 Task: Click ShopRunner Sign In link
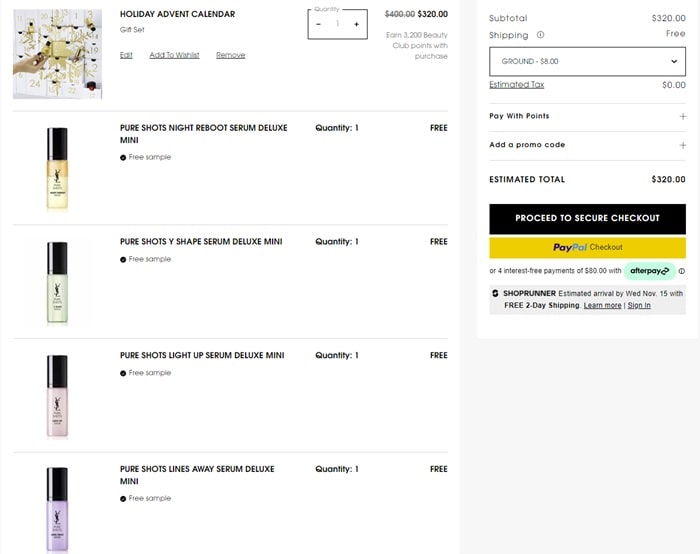[x=639, y=305]
